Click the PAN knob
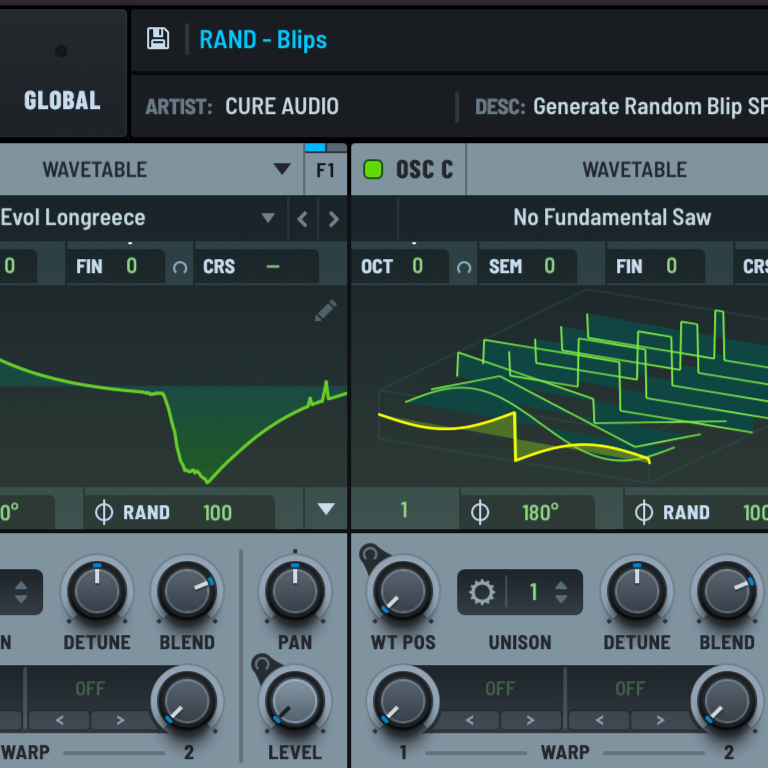Screen dimensions: 768x768 294,591
